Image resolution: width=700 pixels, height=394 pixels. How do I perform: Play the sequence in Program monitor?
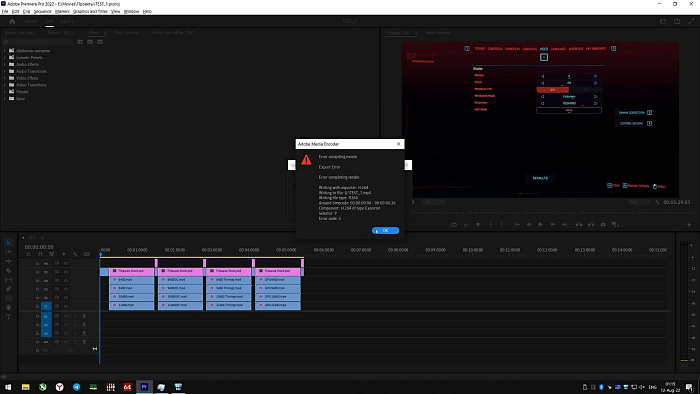[540, 224]
